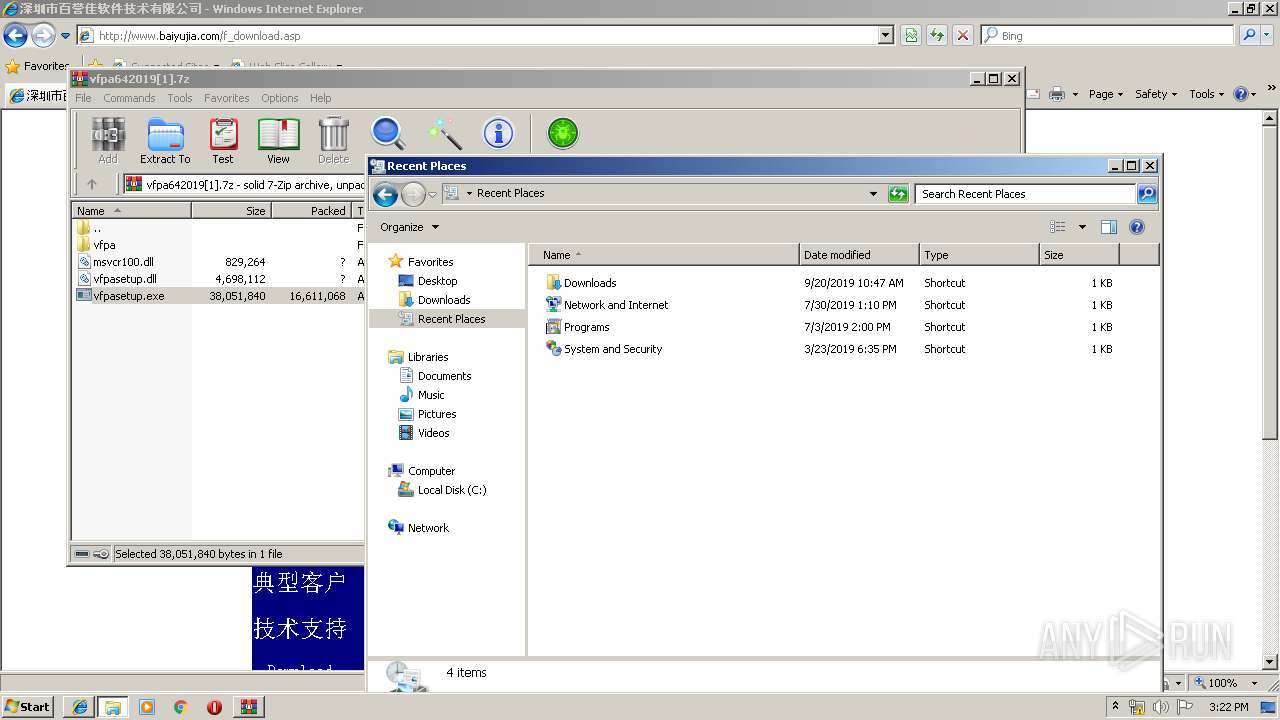The image size is (1280, 720).
Task: Change the Explorer view icon
Action: coord(1058,227)
